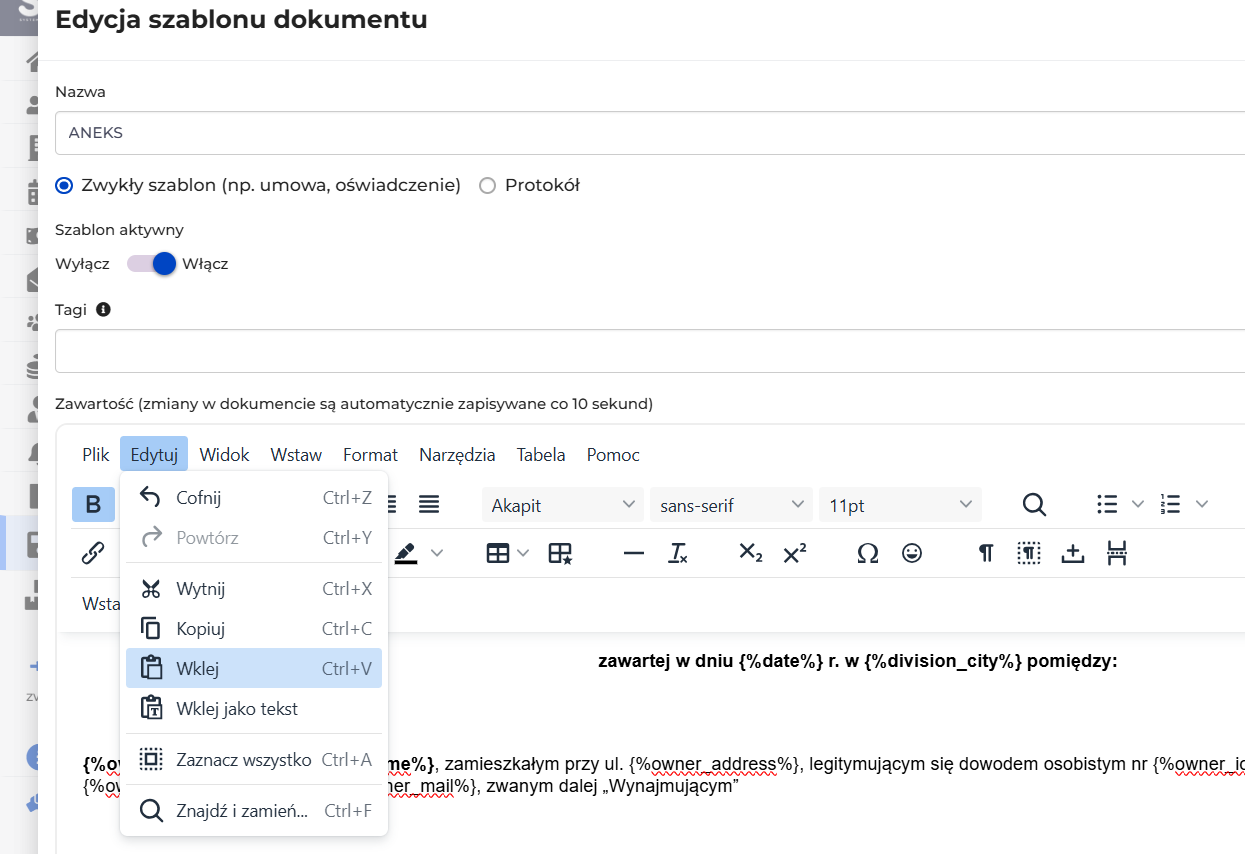Open the special characters omega dialog
Image resolution: width=1245 pixels, height=854 pixels.
(867, 553)
